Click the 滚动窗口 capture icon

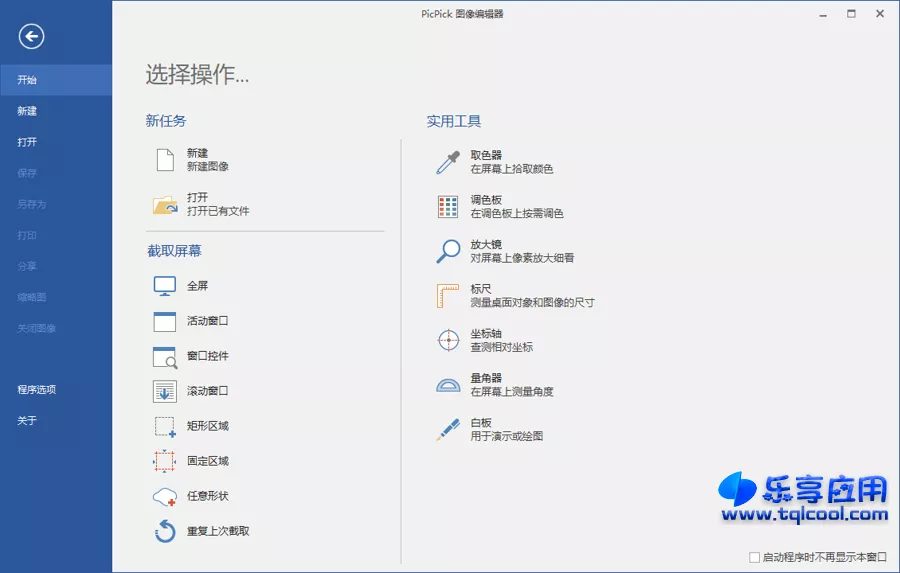[165, 391]
